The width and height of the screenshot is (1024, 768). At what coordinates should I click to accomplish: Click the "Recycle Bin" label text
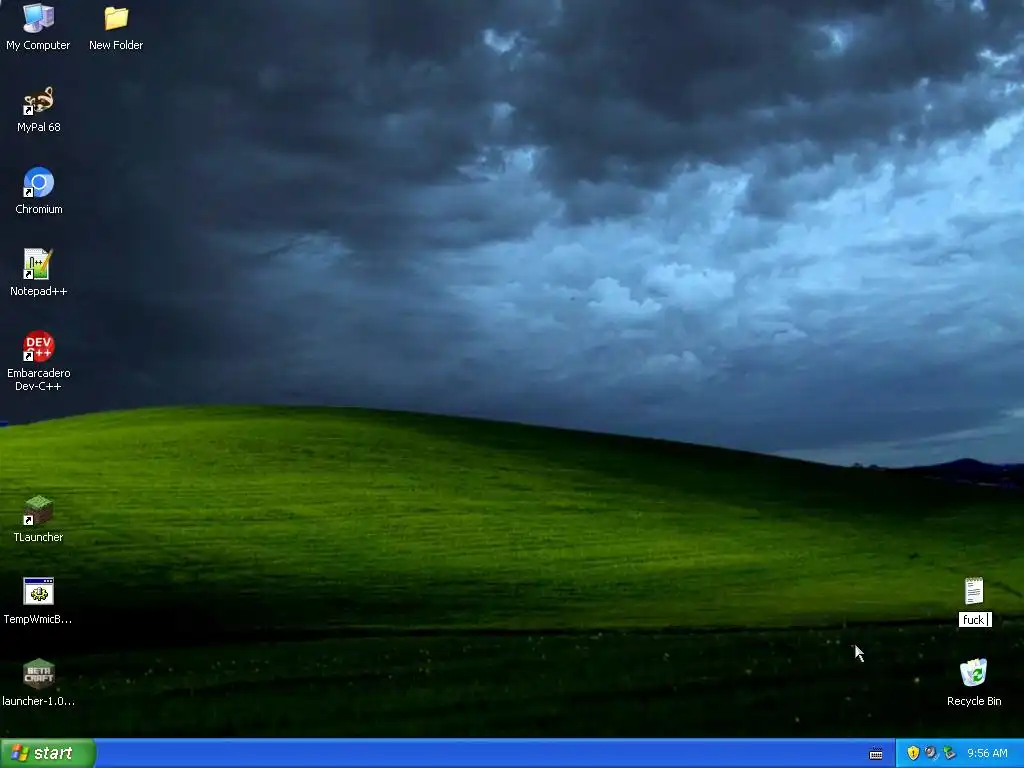pyautogui.click(x=974, y=701)
